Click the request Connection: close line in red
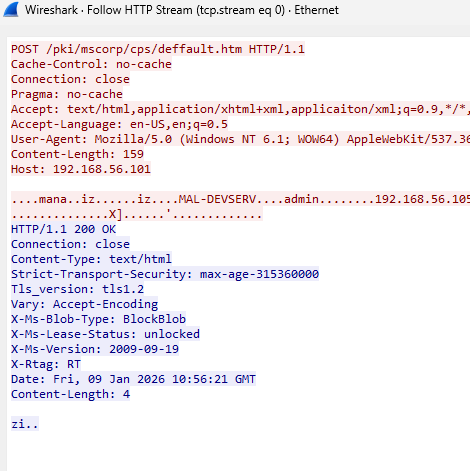The height and width of the screenshot is (471, 470). point(70,79)
